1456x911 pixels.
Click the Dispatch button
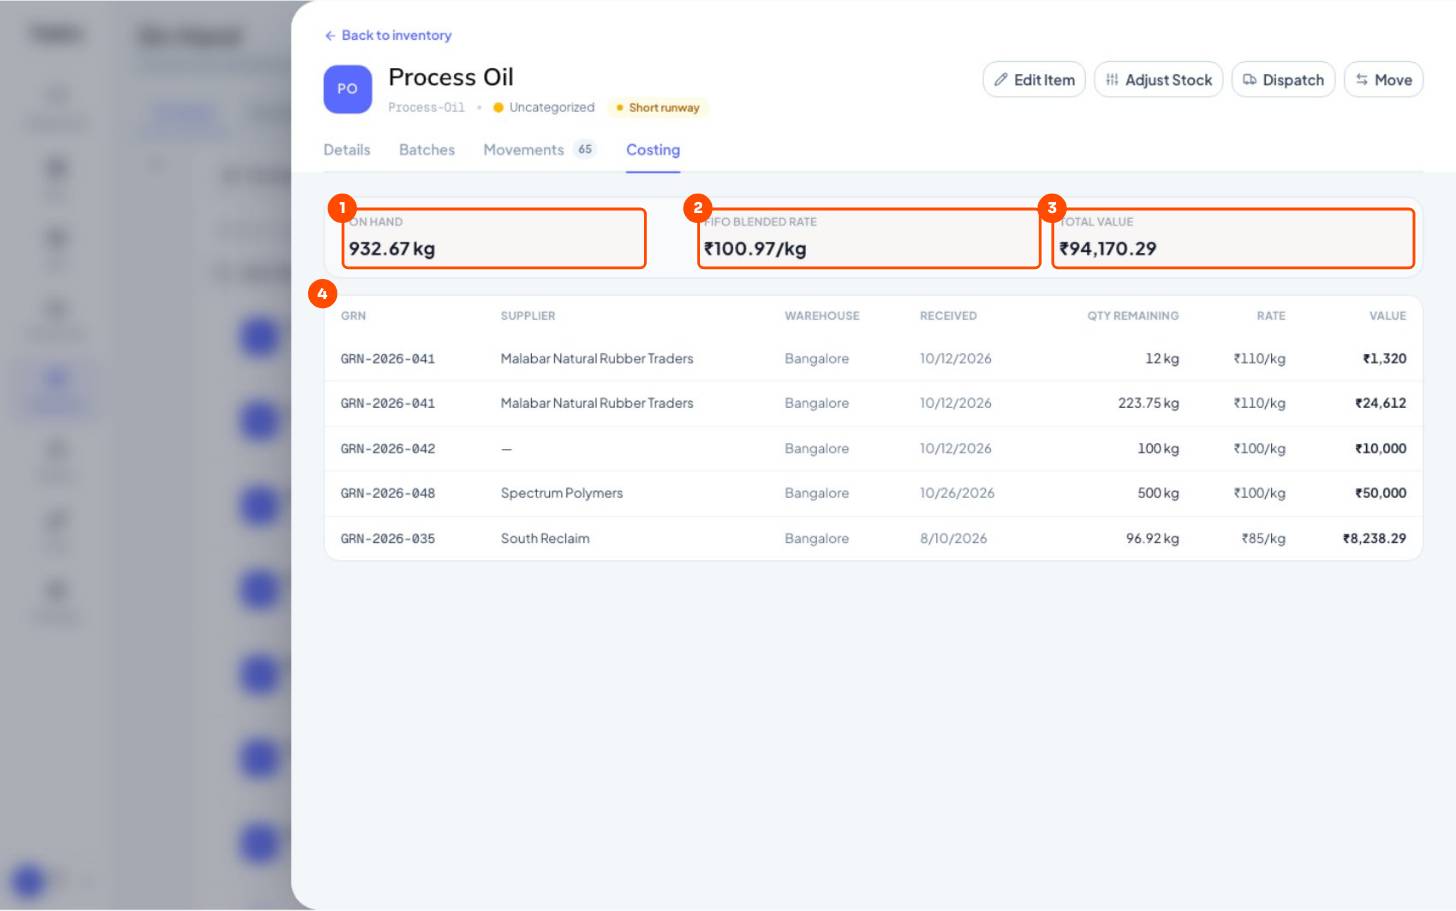[1283, 80]
